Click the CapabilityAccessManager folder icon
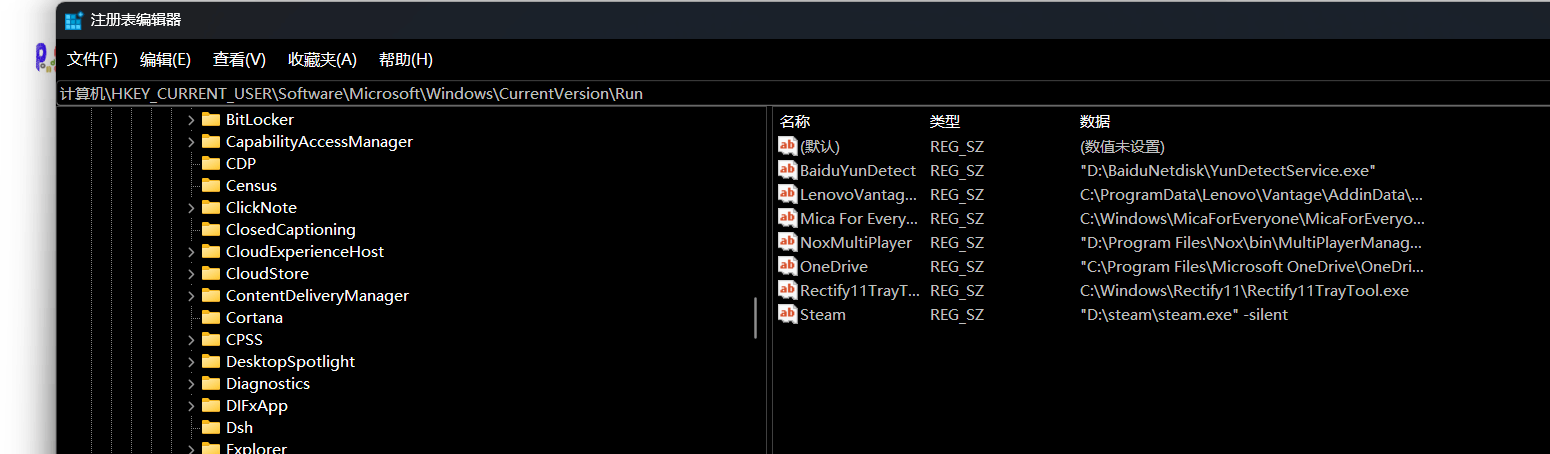Image resolution: width=1550 pixels, height=454 pixels. click(210, 141)
